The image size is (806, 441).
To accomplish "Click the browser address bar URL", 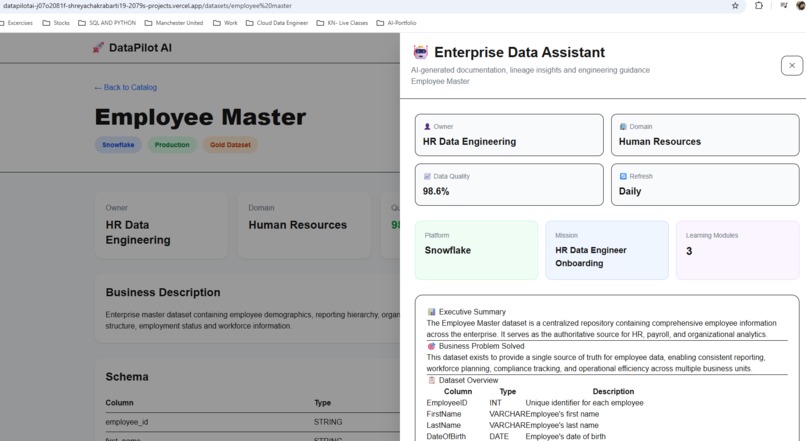I will click(x=147, y=6).
